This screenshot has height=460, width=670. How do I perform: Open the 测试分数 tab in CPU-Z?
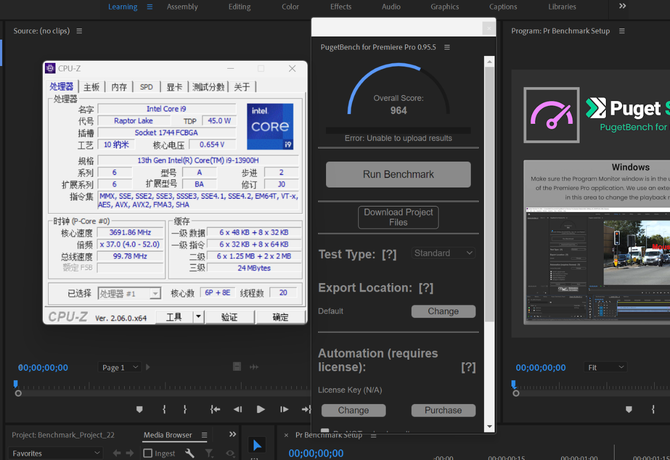[209, 87]
